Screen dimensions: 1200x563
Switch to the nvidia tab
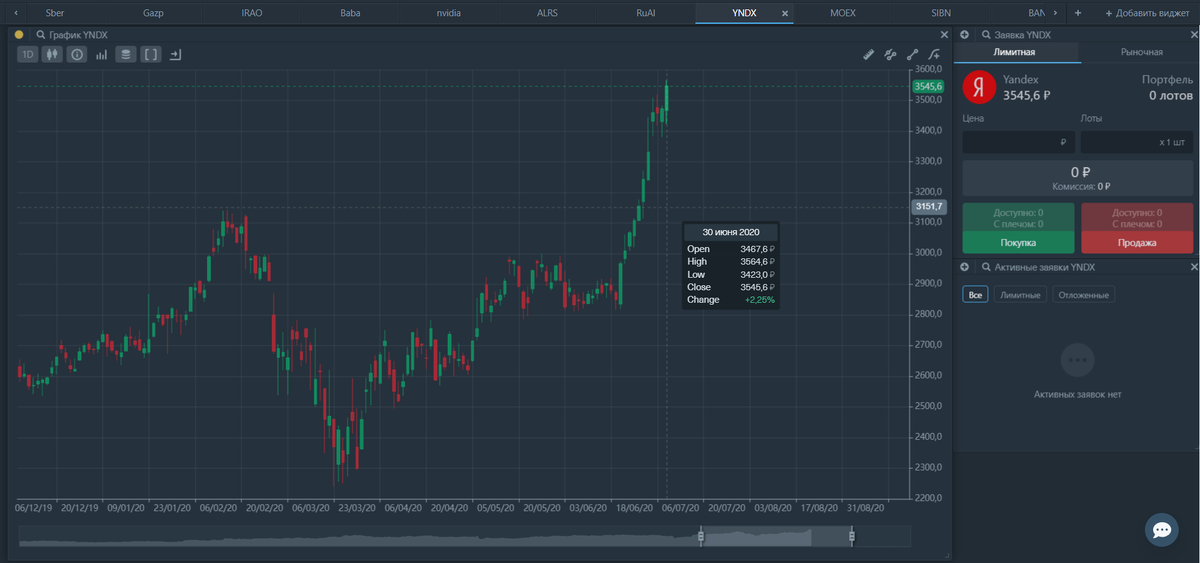449,13
